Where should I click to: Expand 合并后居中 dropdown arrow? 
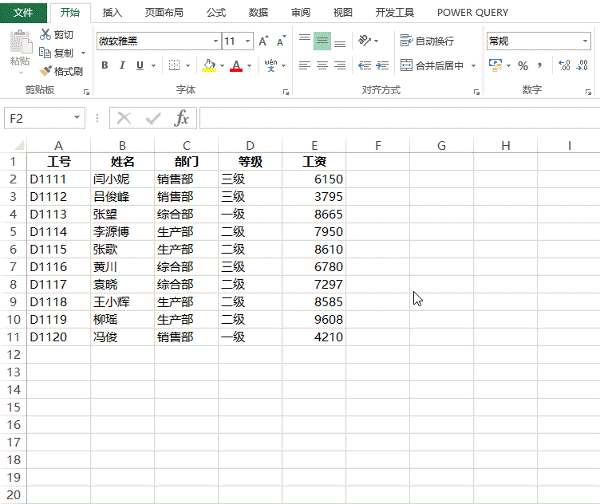[473, 65]
